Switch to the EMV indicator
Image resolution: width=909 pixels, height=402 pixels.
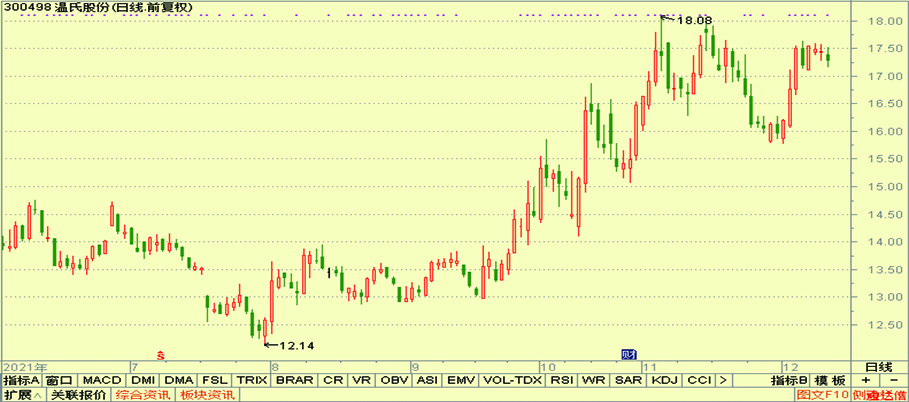pos(460,381)
